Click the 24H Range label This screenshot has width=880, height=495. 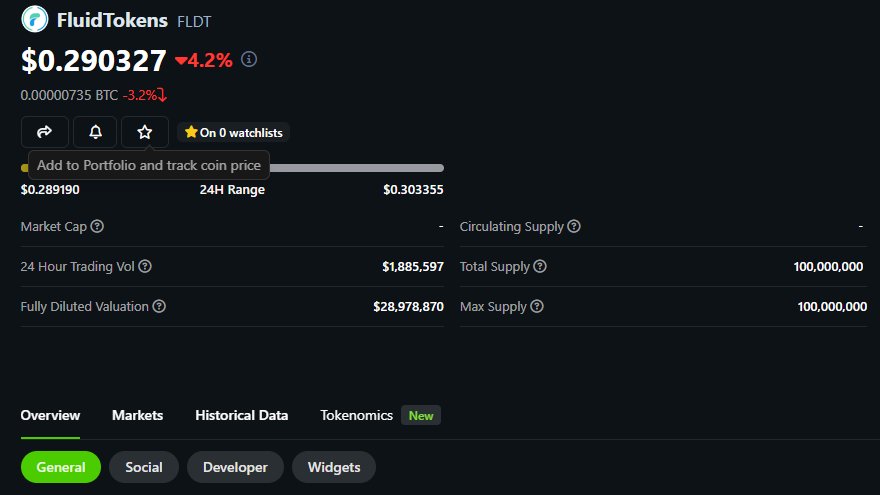[232, 190]
